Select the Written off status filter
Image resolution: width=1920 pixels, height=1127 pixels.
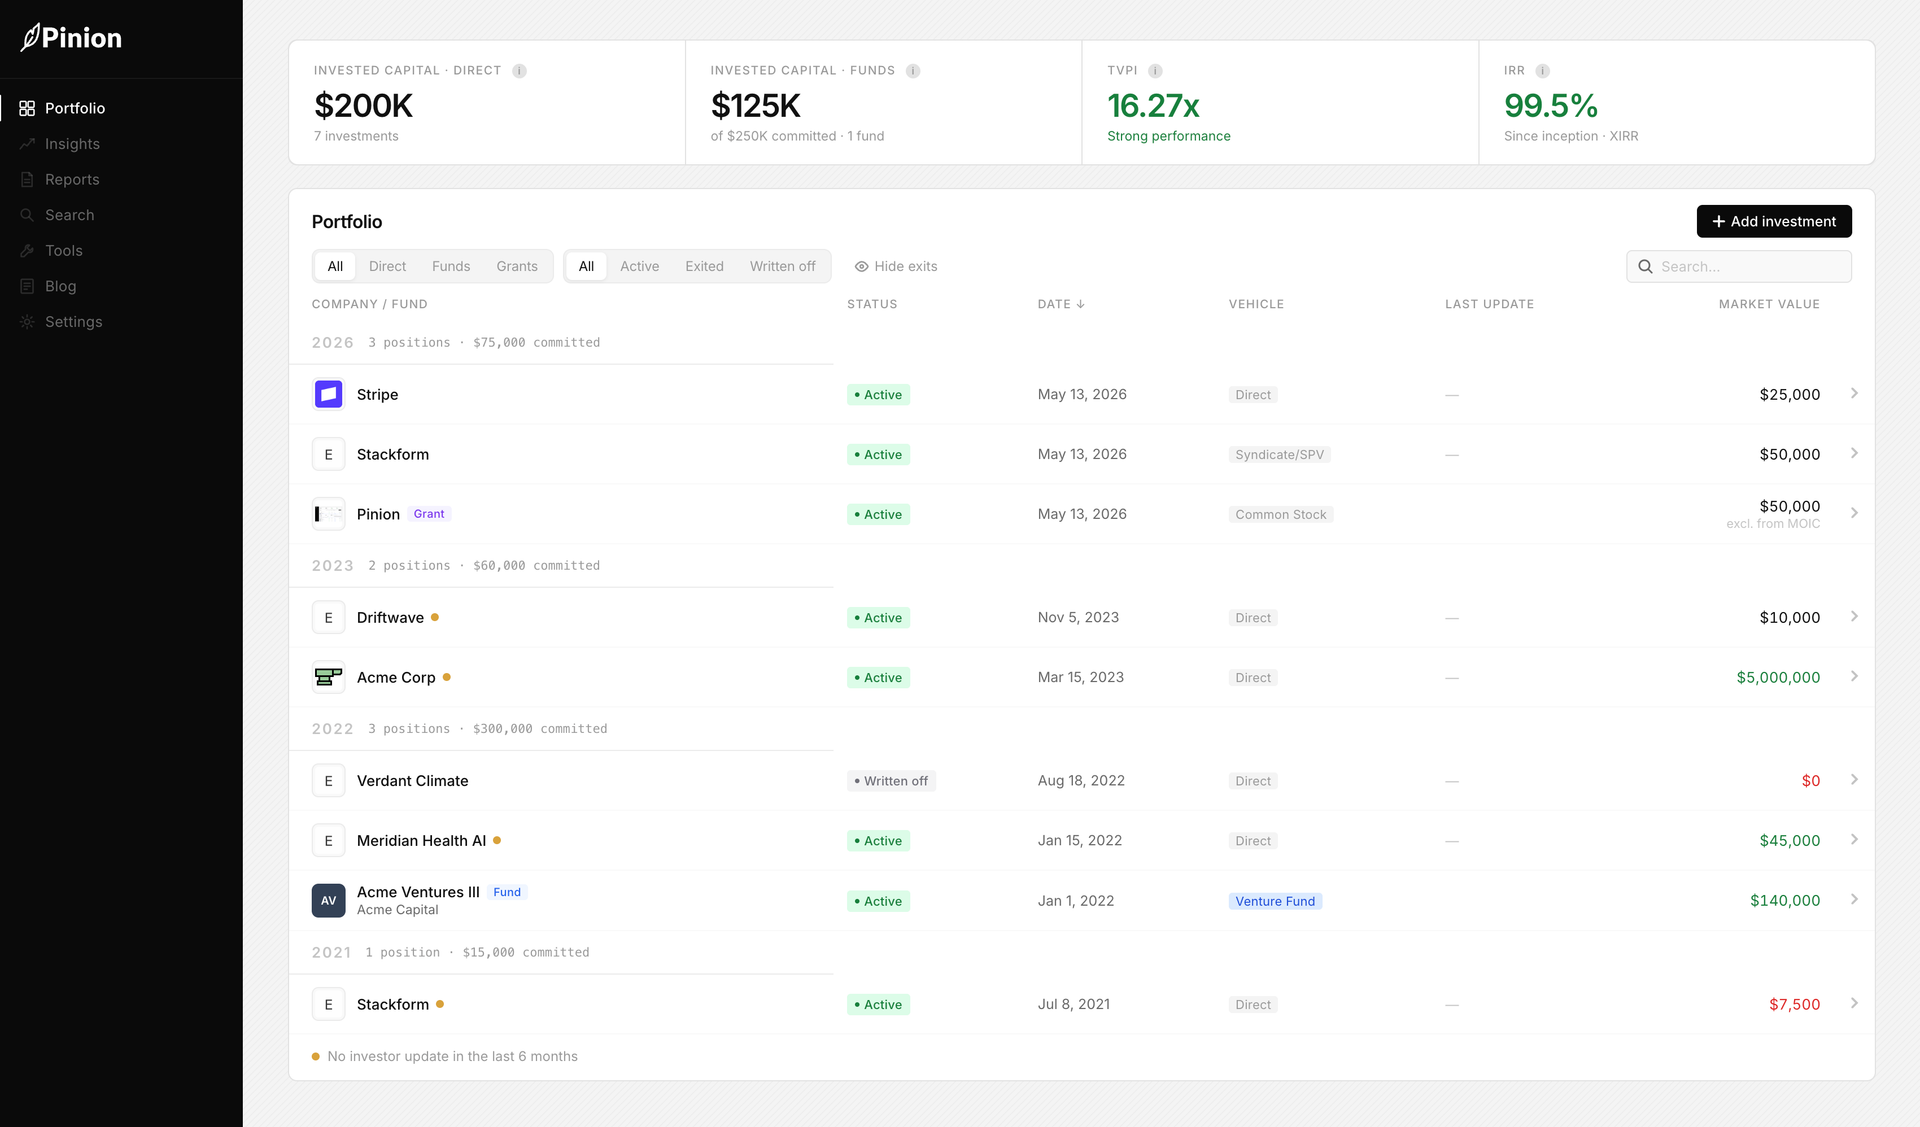coord(783,266)
